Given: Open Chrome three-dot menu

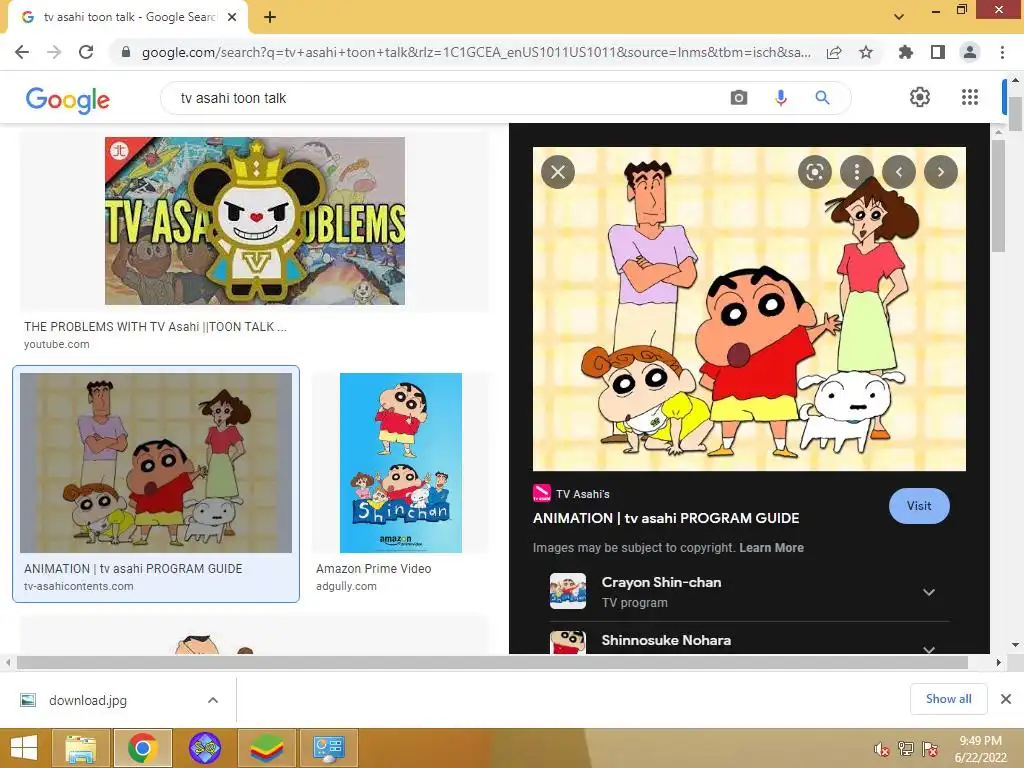Looking at the screenshot, I should point(1002,52).
